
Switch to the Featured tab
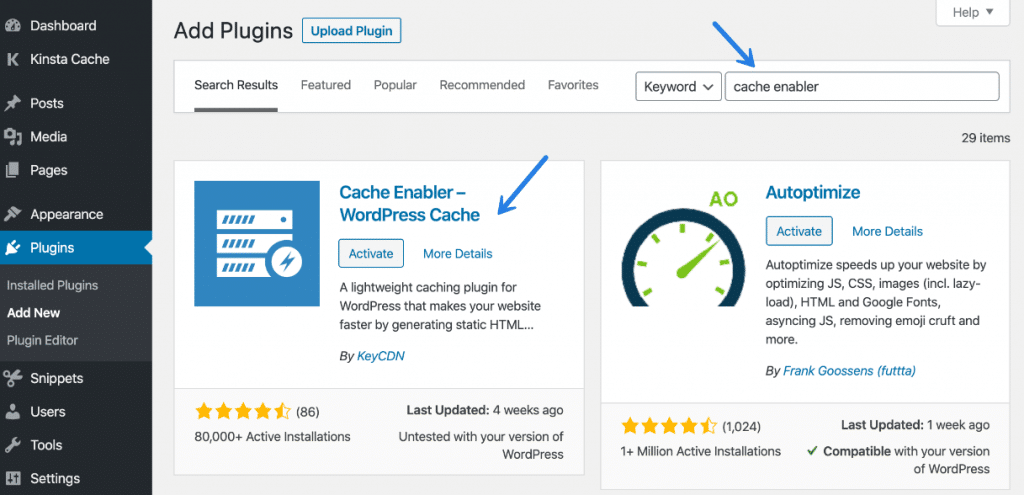coord(325,85)
